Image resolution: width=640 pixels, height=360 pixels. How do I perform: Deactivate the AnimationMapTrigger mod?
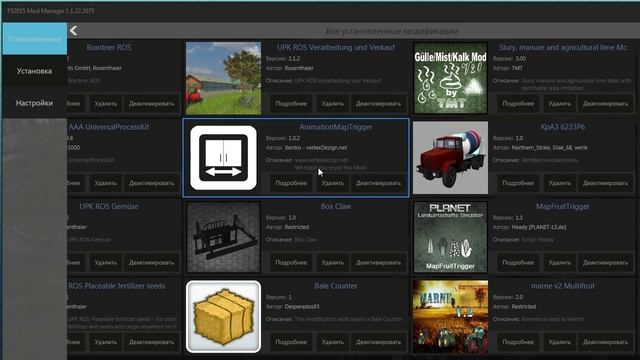(x=378, y=183)
